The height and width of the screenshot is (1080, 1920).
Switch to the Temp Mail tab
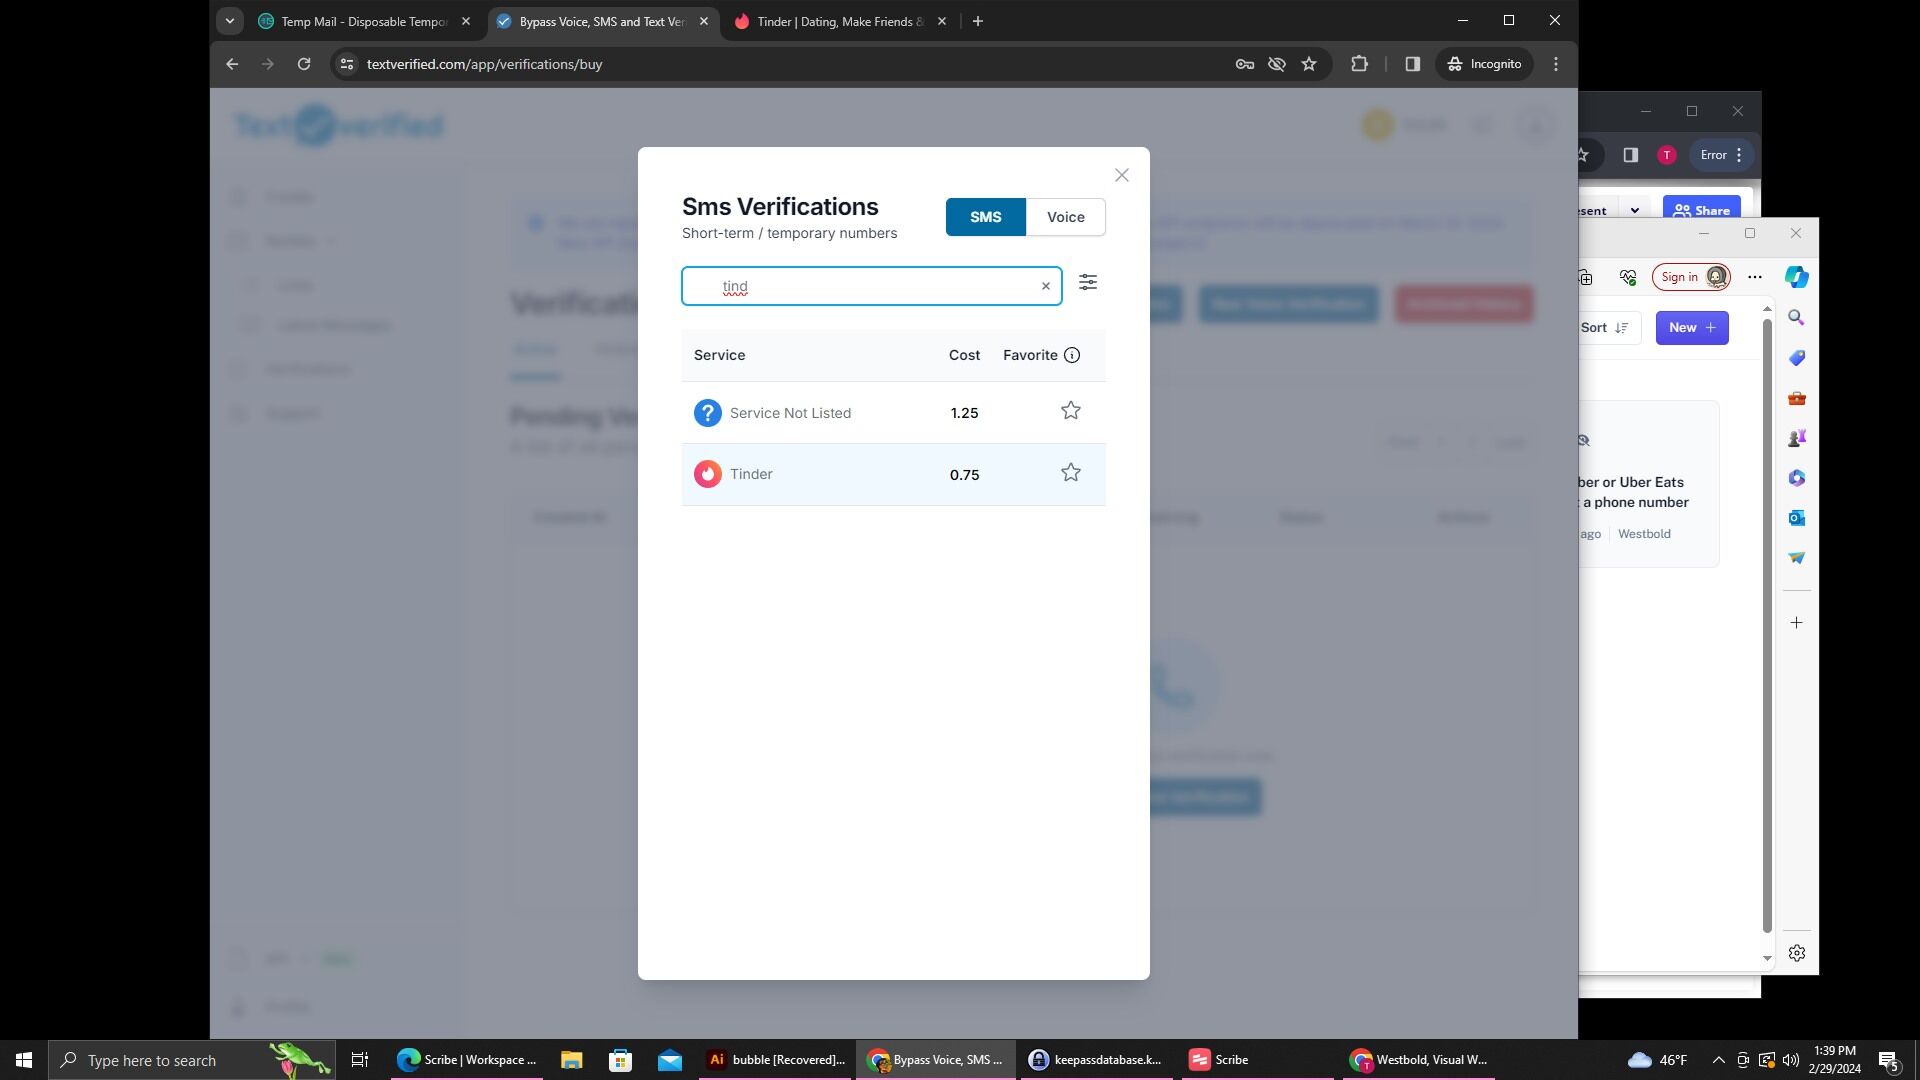(364, 21)
